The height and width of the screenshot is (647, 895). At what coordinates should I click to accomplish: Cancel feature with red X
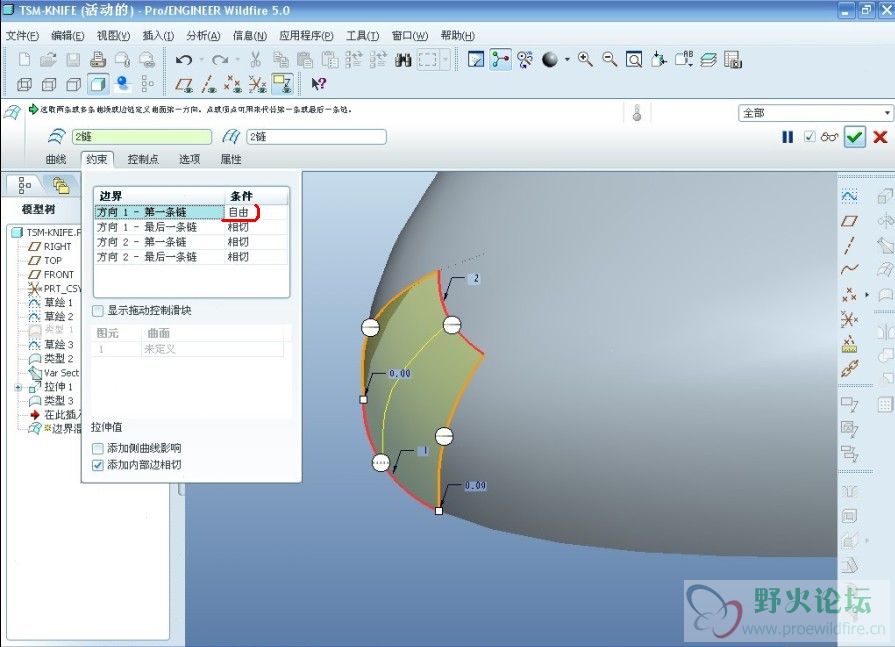880,137
